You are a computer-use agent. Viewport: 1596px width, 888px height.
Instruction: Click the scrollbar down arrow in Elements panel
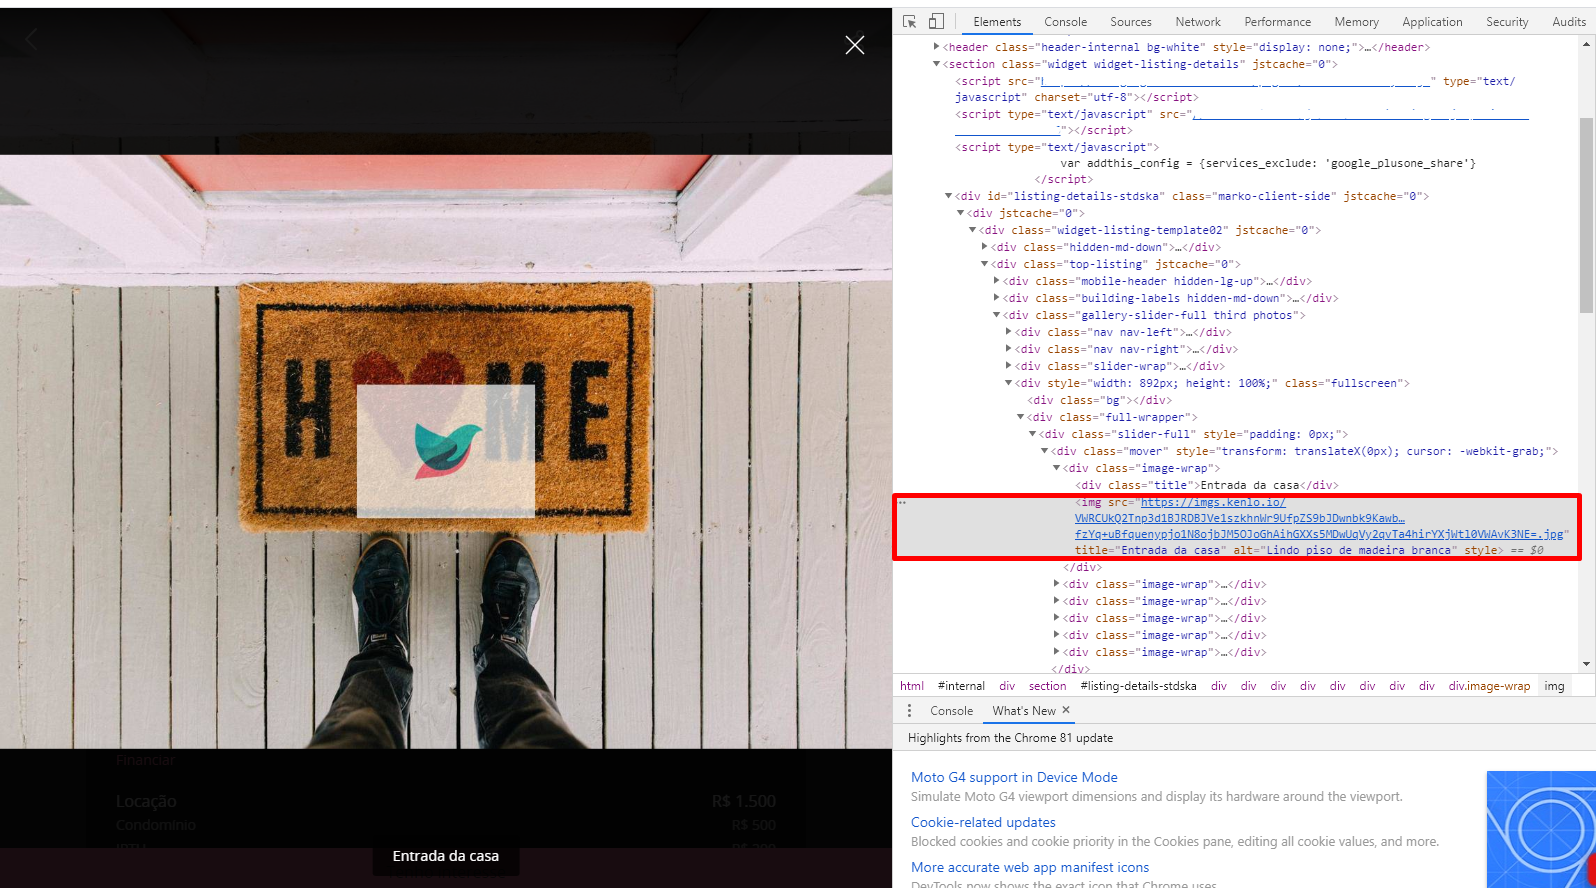click(x=1587, y=664)
